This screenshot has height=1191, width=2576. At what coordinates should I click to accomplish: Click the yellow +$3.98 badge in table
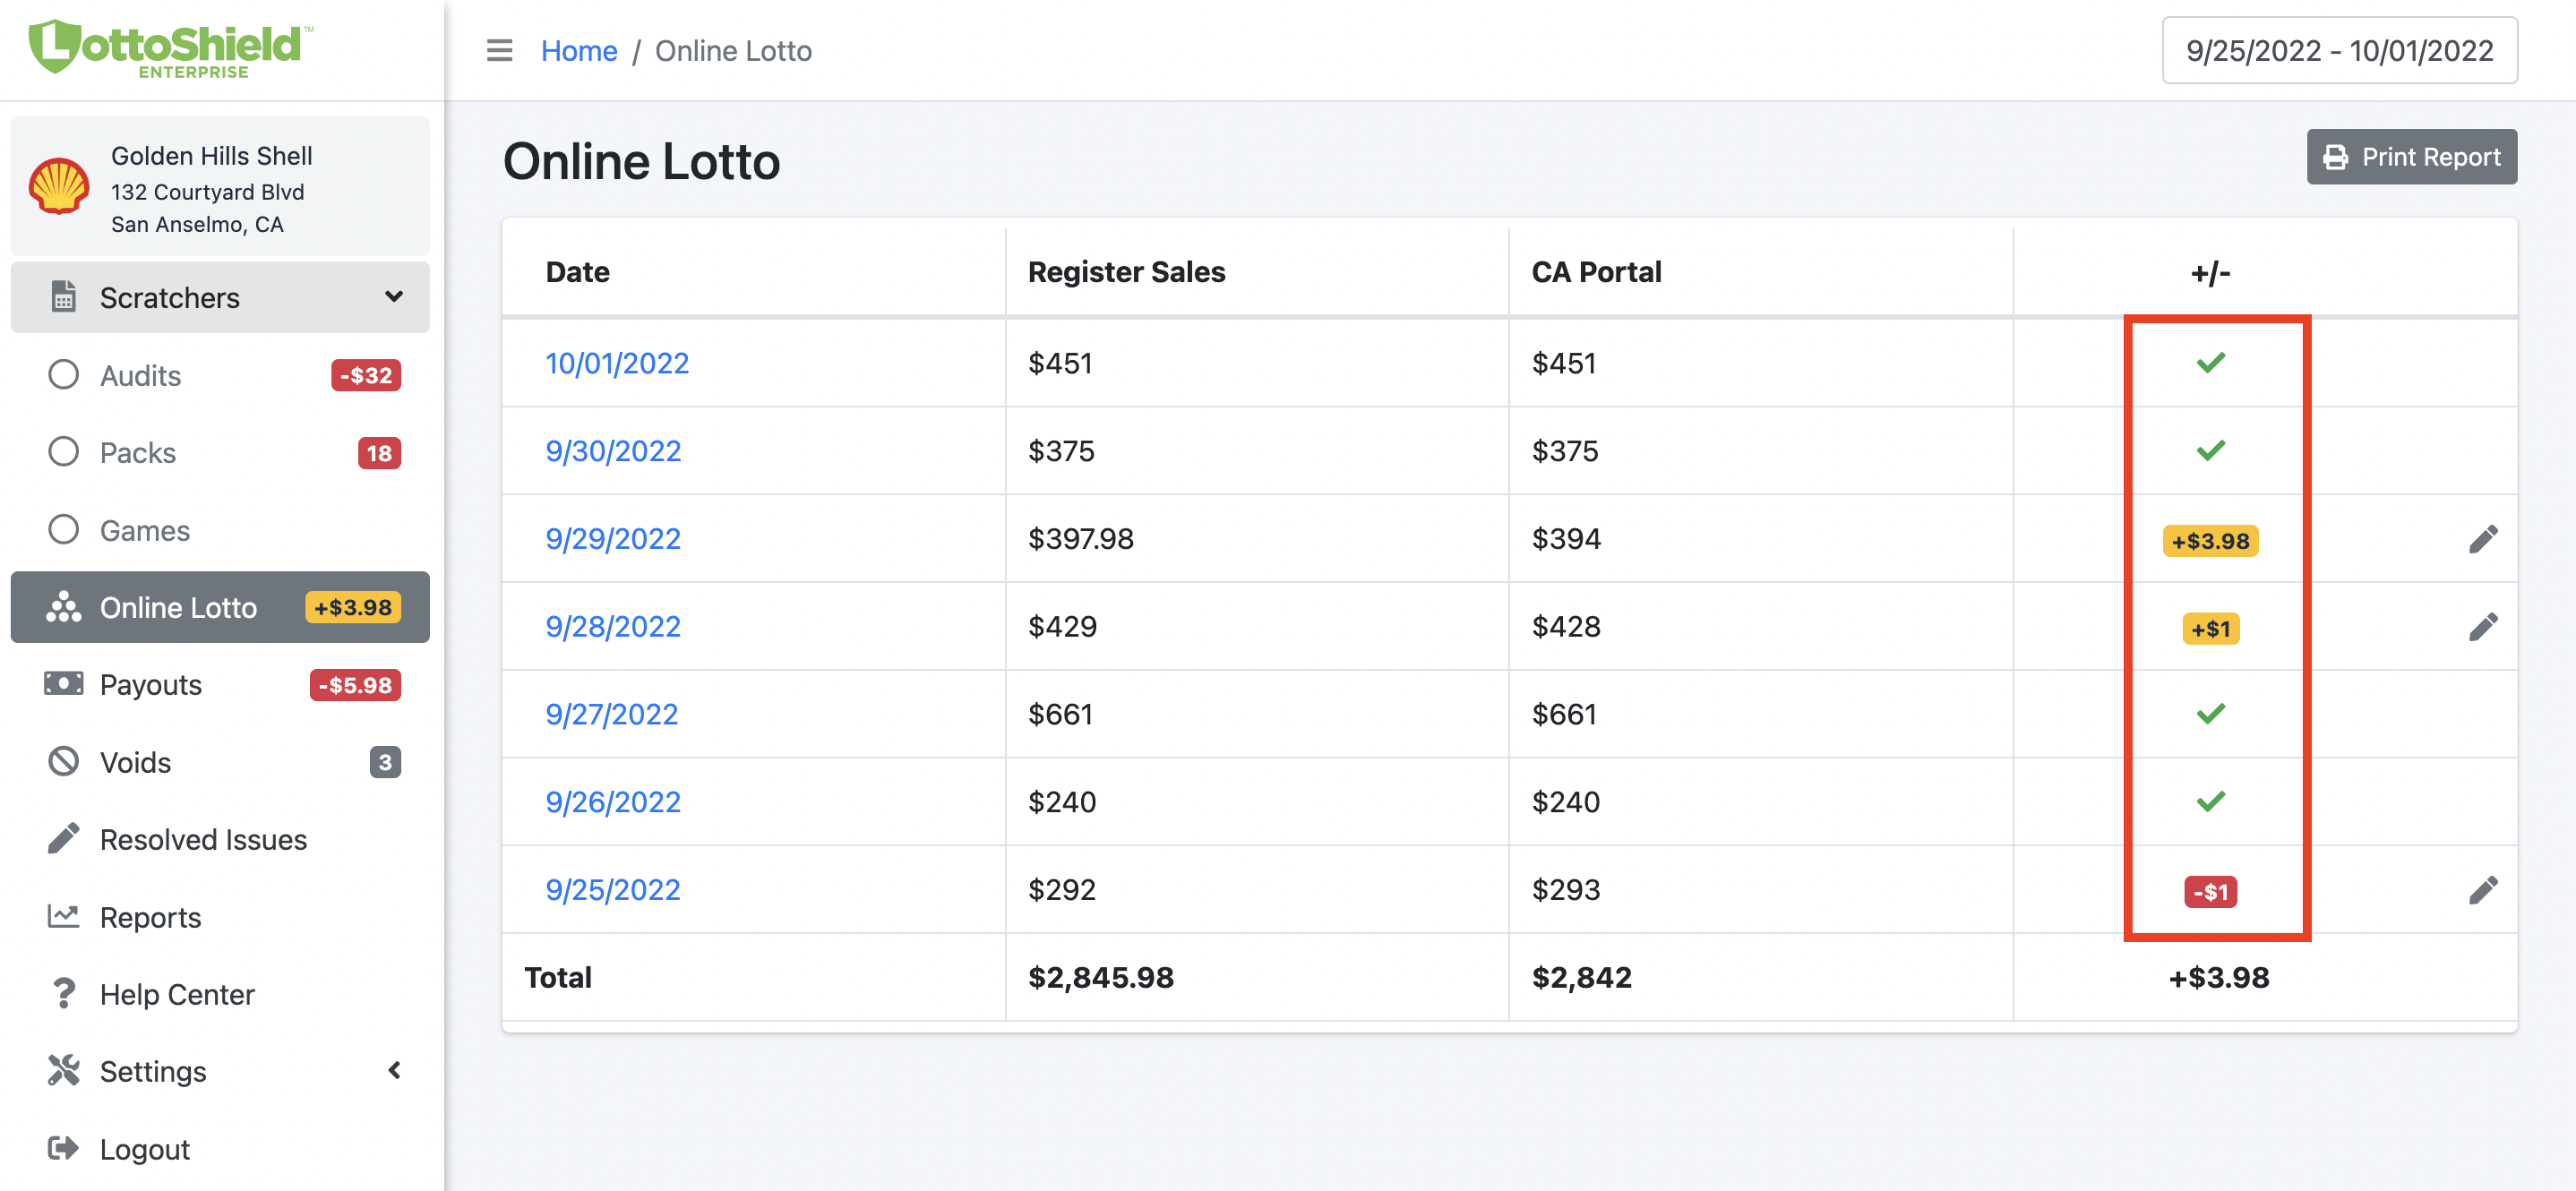click(x=2210, y=541)
